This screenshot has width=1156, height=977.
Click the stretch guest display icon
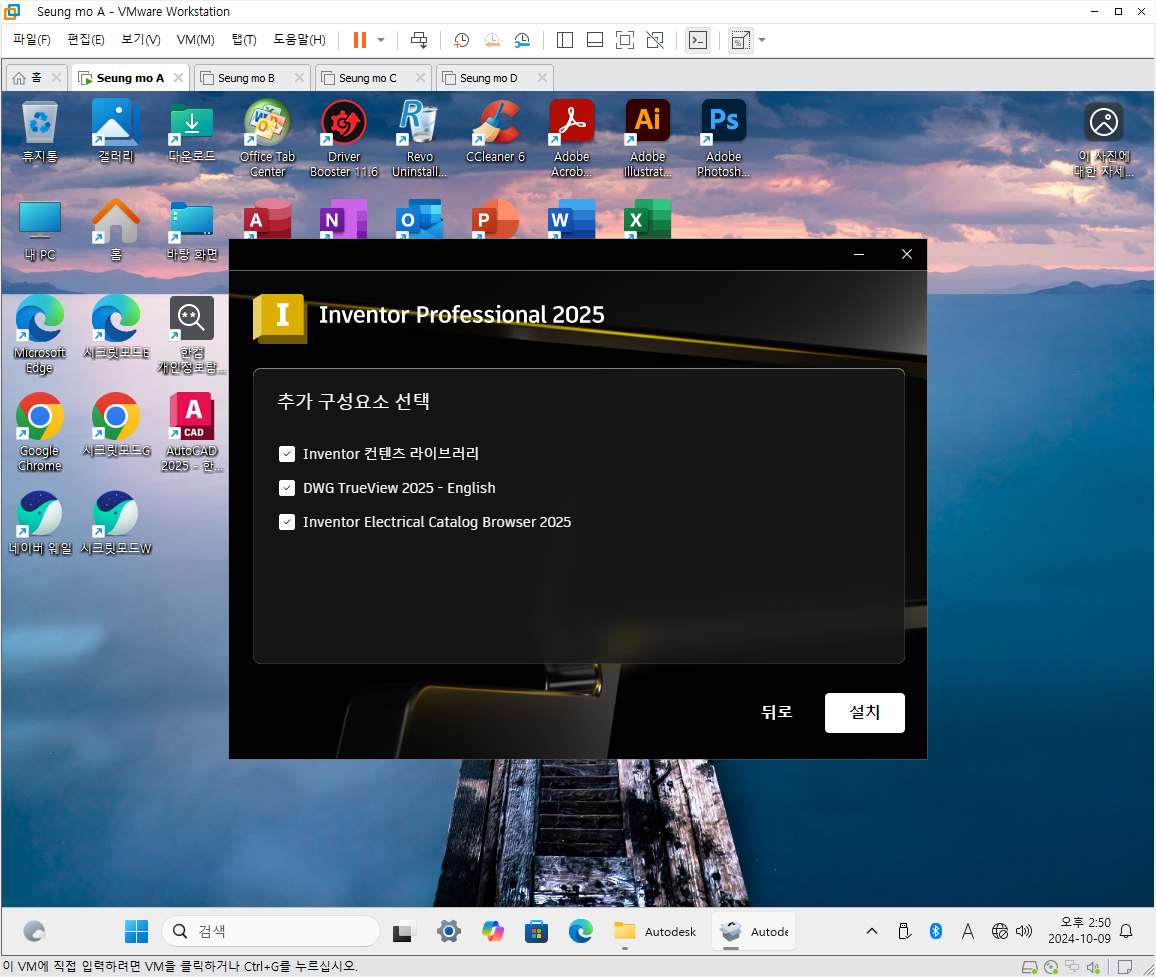click(x=740, y=41)
